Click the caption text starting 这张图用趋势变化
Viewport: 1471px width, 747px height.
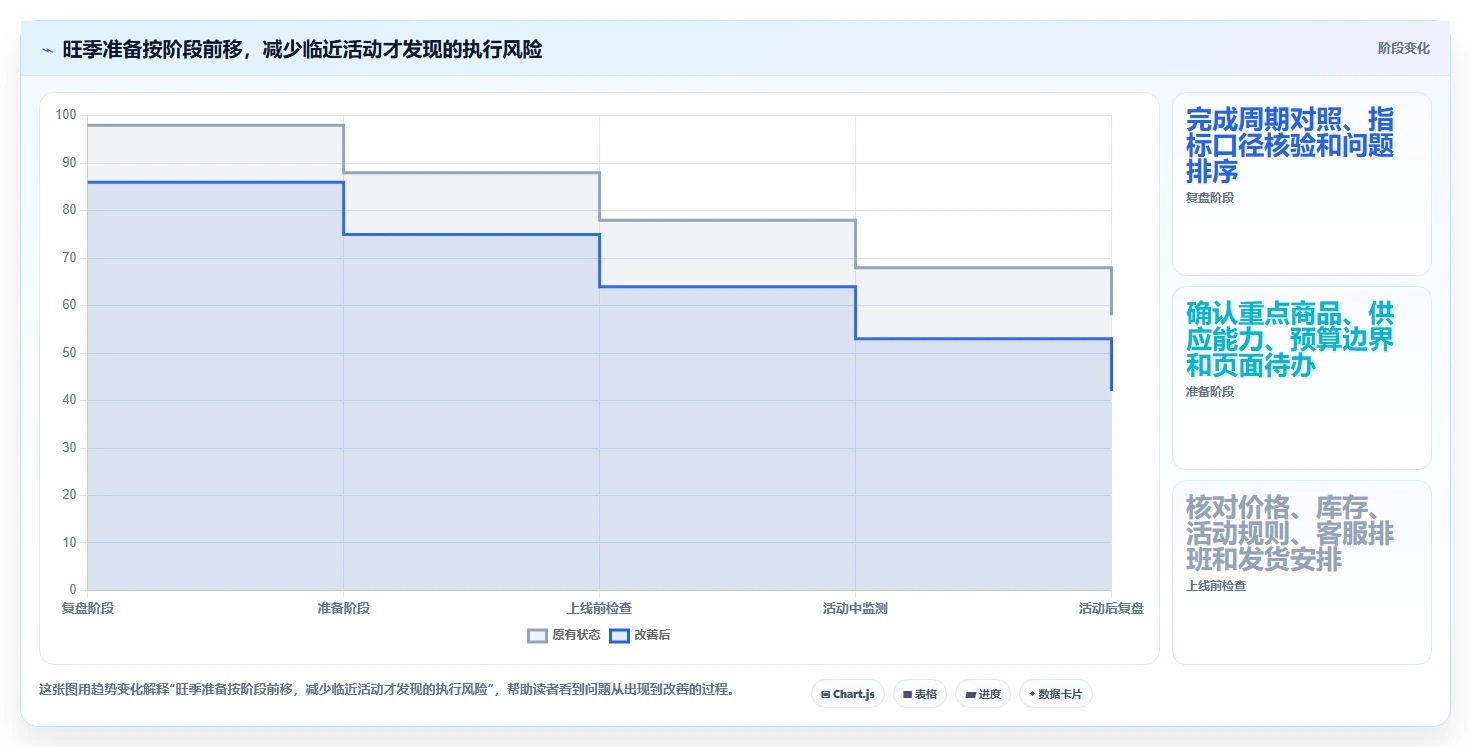pos(386,689)
